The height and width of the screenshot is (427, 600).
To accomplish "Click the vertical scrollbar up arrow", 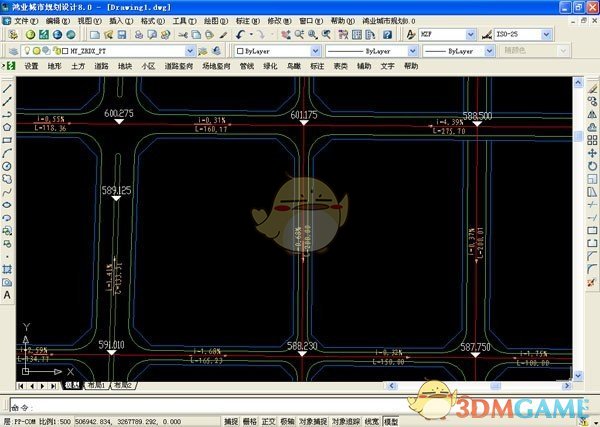I will [578, 82].
